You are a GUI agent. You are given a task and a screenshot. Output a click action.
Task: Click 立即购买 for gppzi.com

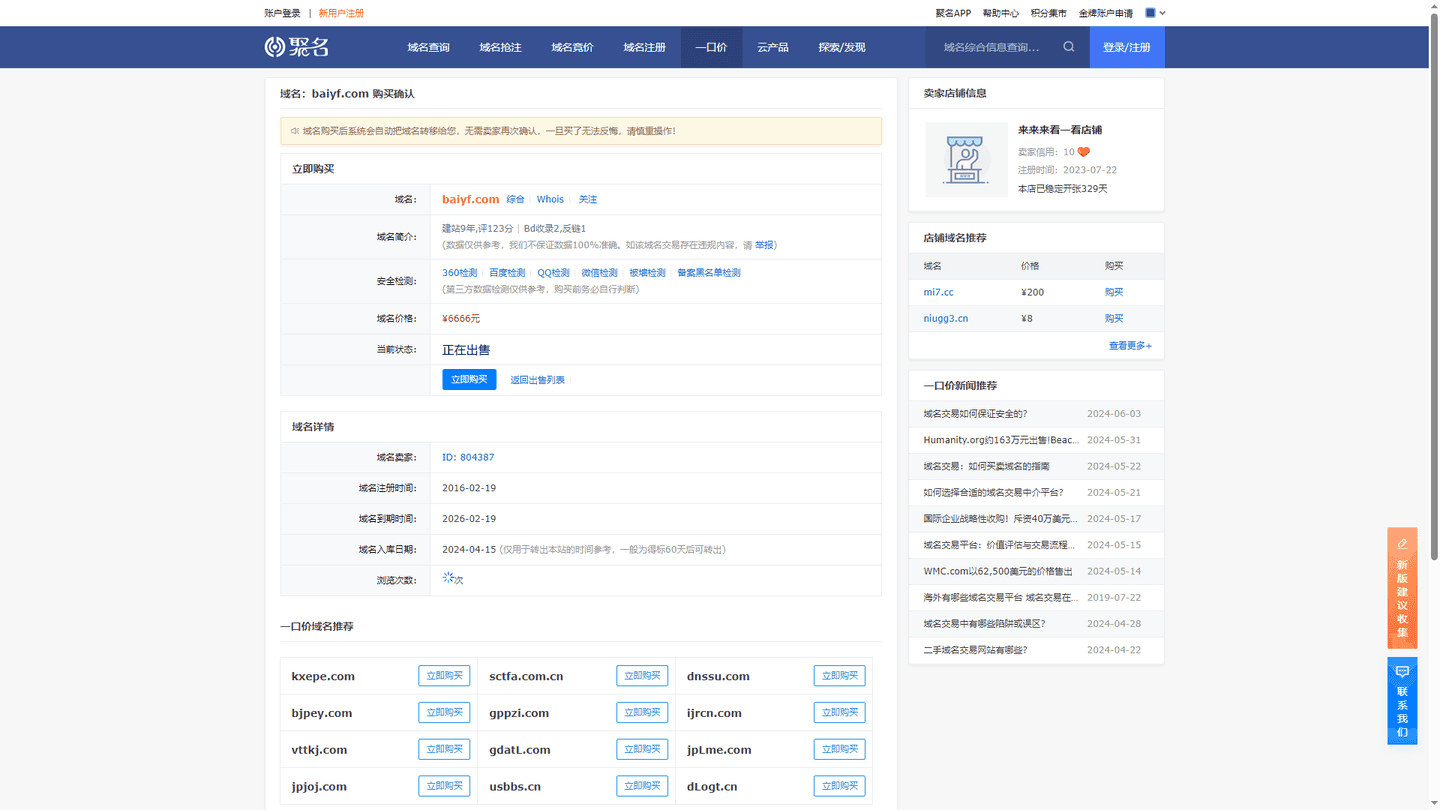[x=642, y=713]
